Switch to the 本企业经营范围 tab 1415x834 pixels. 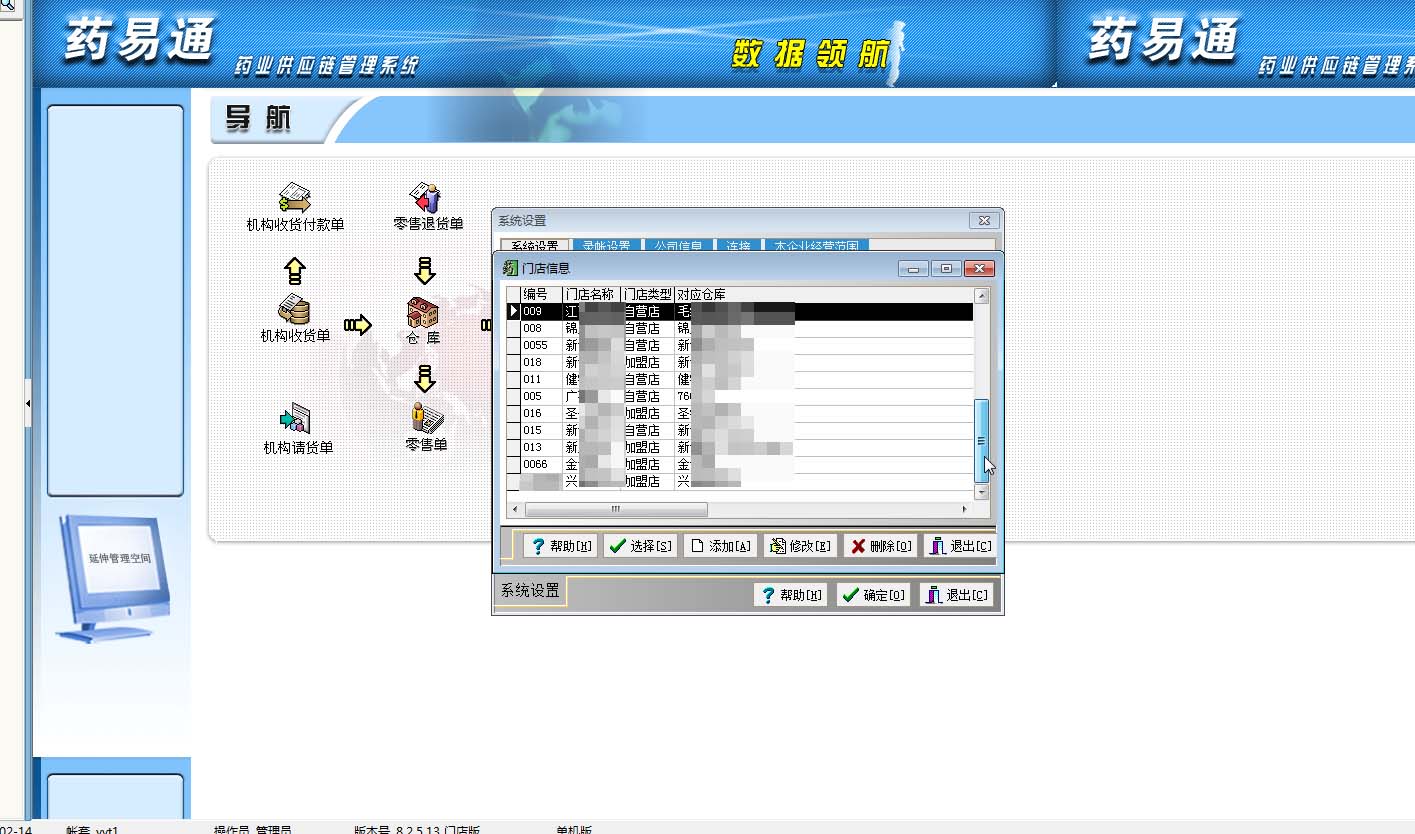tap(816, 245)
